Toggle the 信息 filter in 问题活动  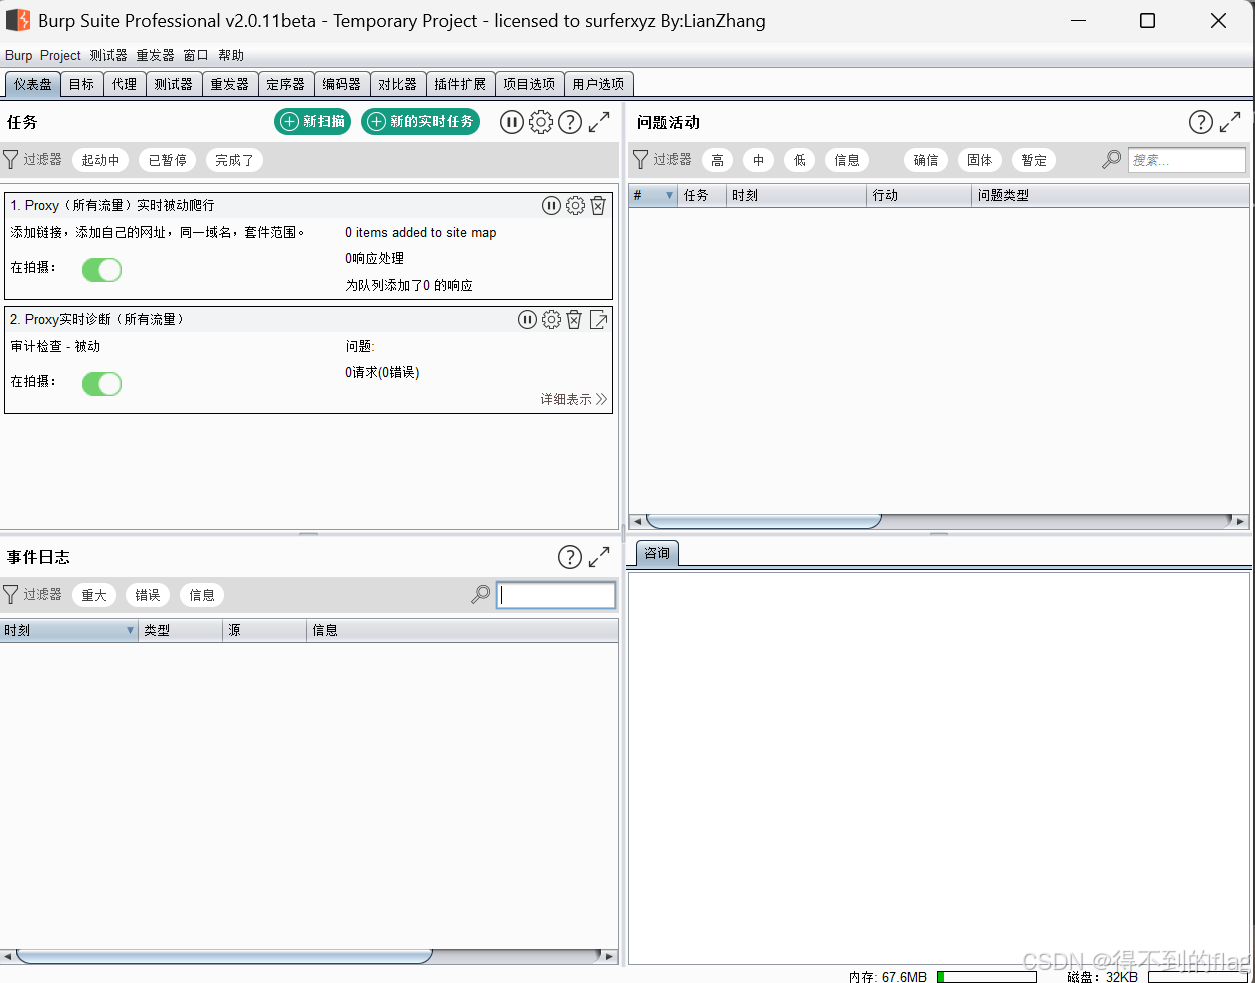click(847, 160)
